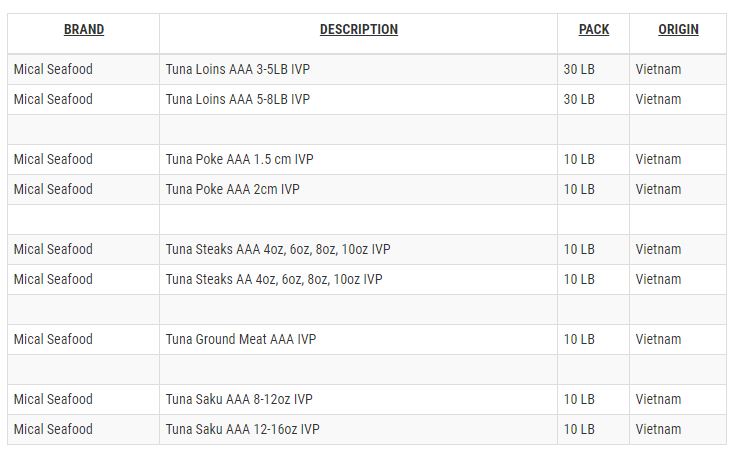
Task: Click 10 LB pack for Ground Meat row
Action: click(579, 339)
